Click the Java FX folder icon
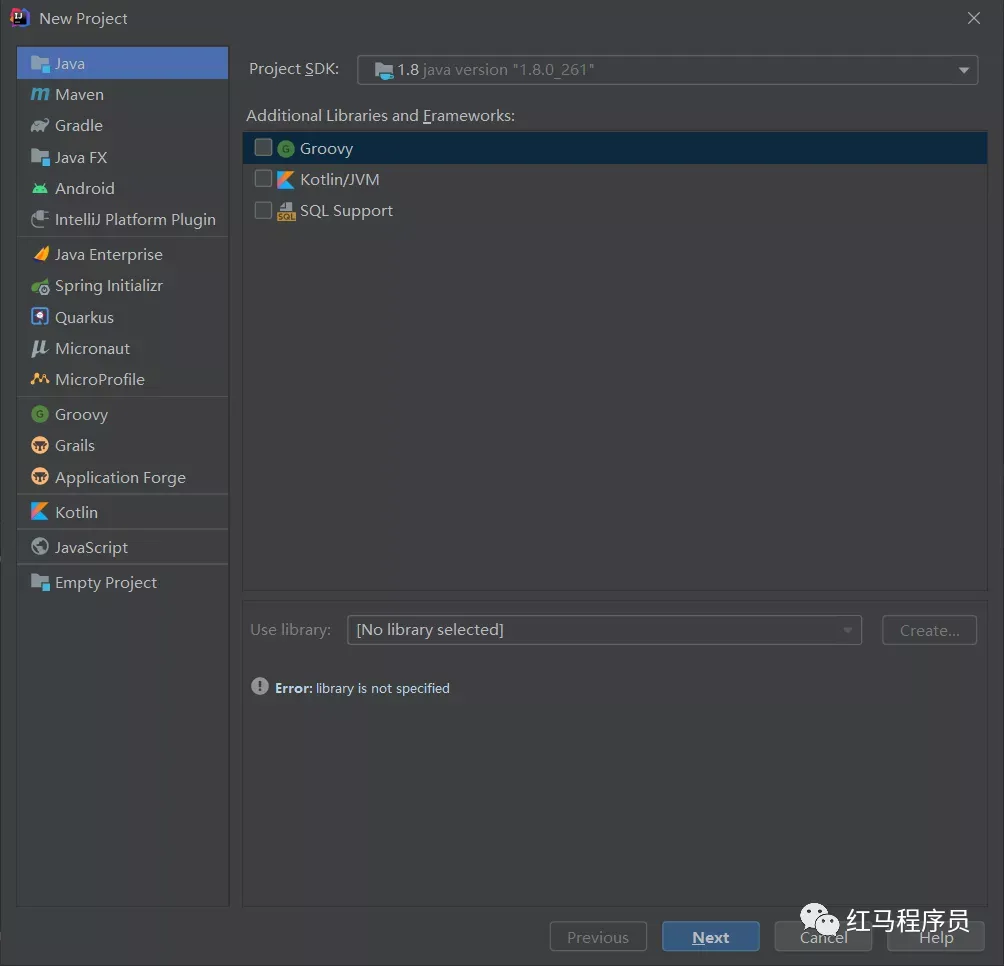Image resolution: width=1004 pixels, height=966 pixels. [40, 157]
